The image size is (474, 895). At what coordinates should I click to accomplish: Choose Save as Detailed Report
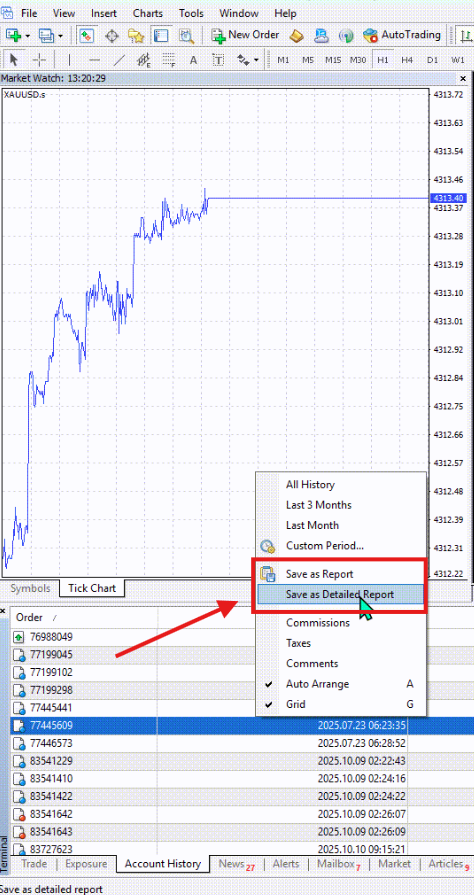click(x=341, y=594)
